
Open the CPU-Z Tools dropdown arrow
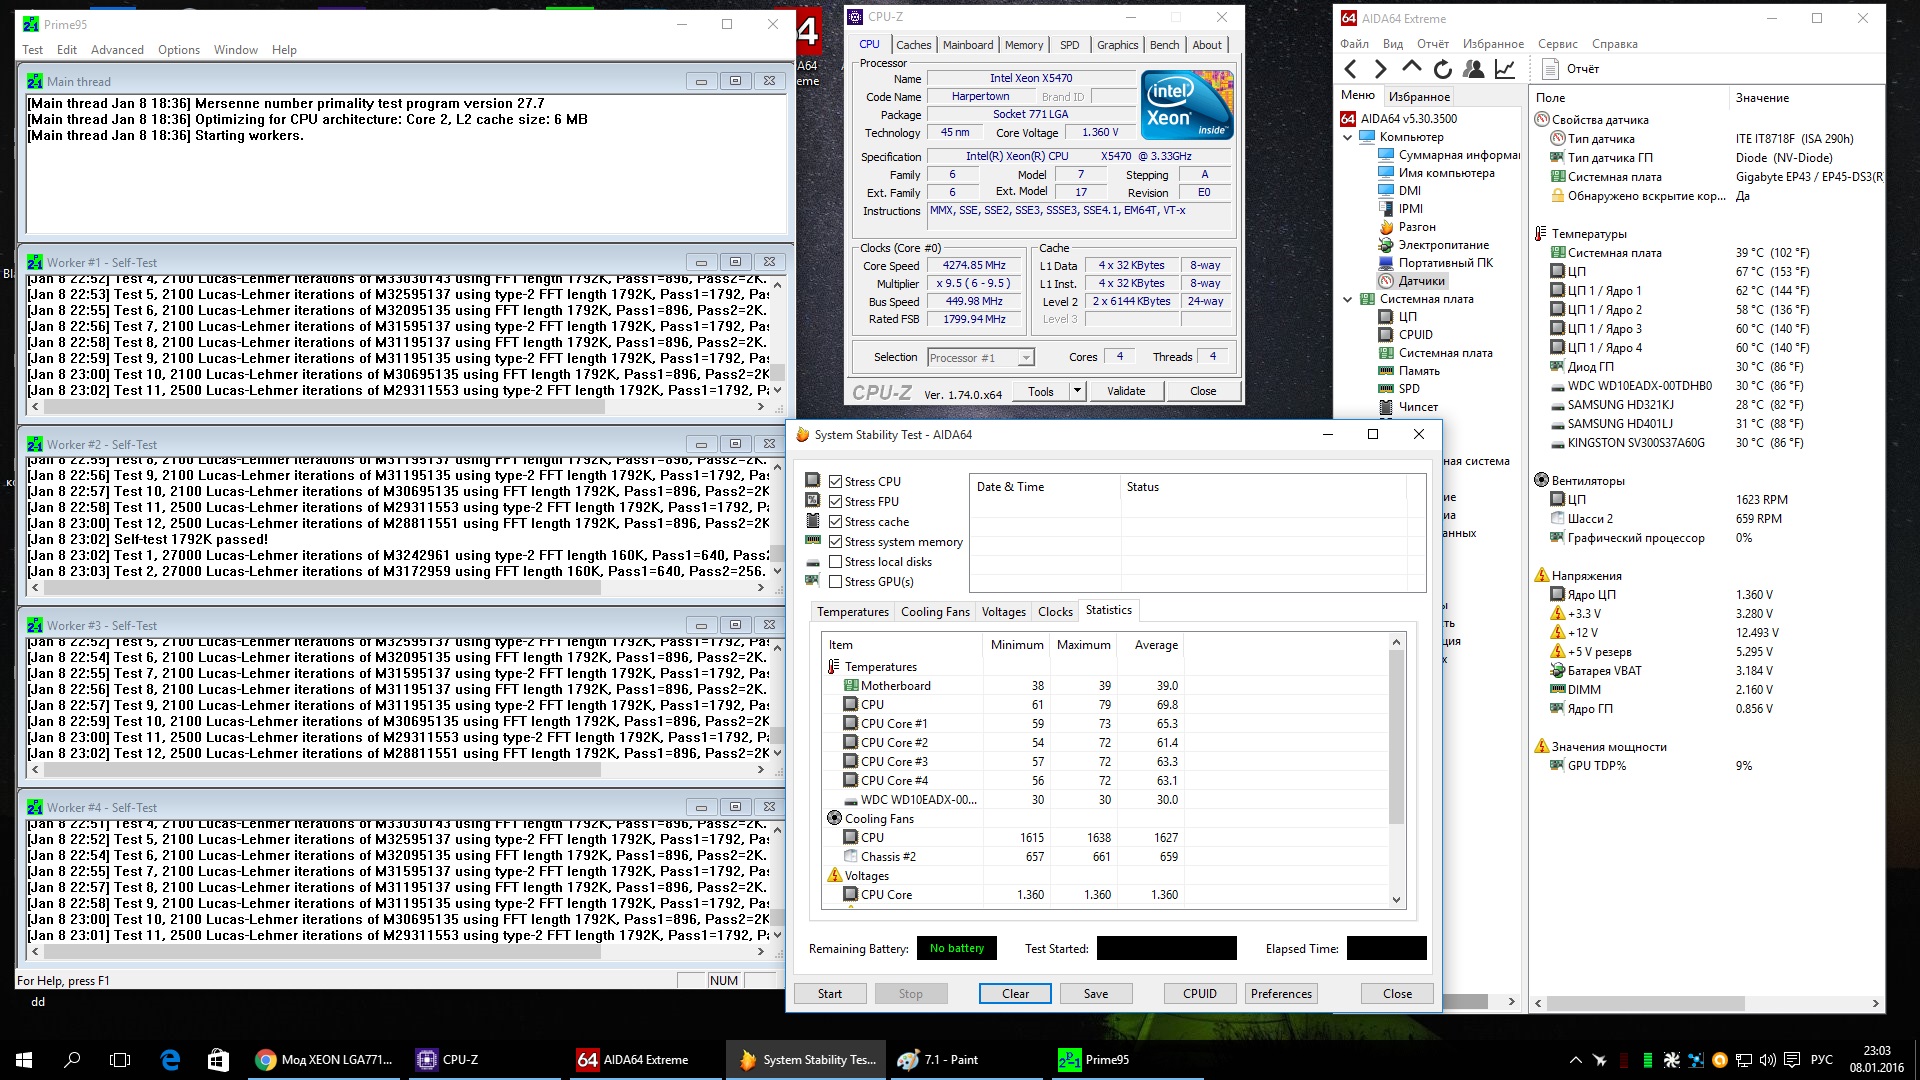[1077, 391]
